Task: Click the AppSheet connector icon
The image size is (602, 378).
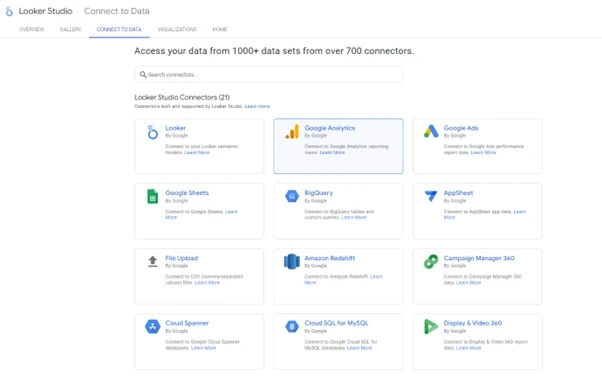Action: click(431, 196)
